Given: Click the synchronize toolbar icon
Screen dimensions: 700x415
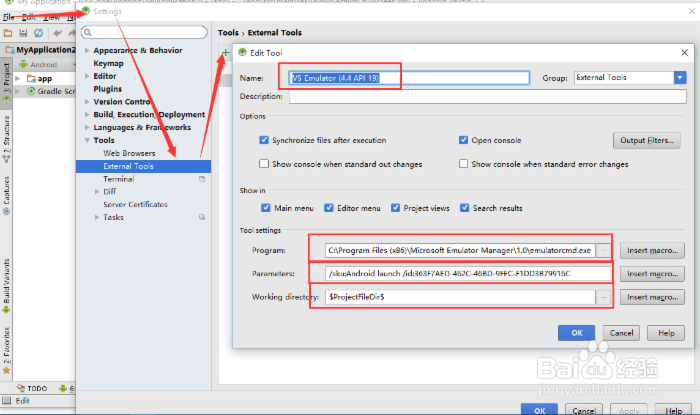Looking at the screenshot, I should point(39,33).
